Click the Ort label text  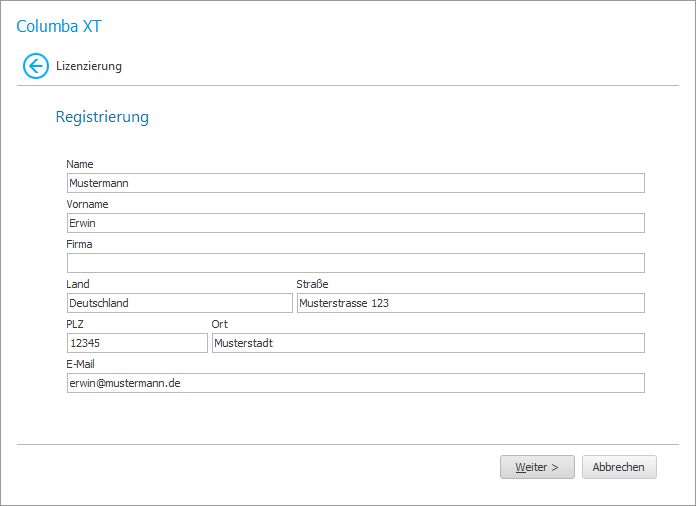coord(220,324)
